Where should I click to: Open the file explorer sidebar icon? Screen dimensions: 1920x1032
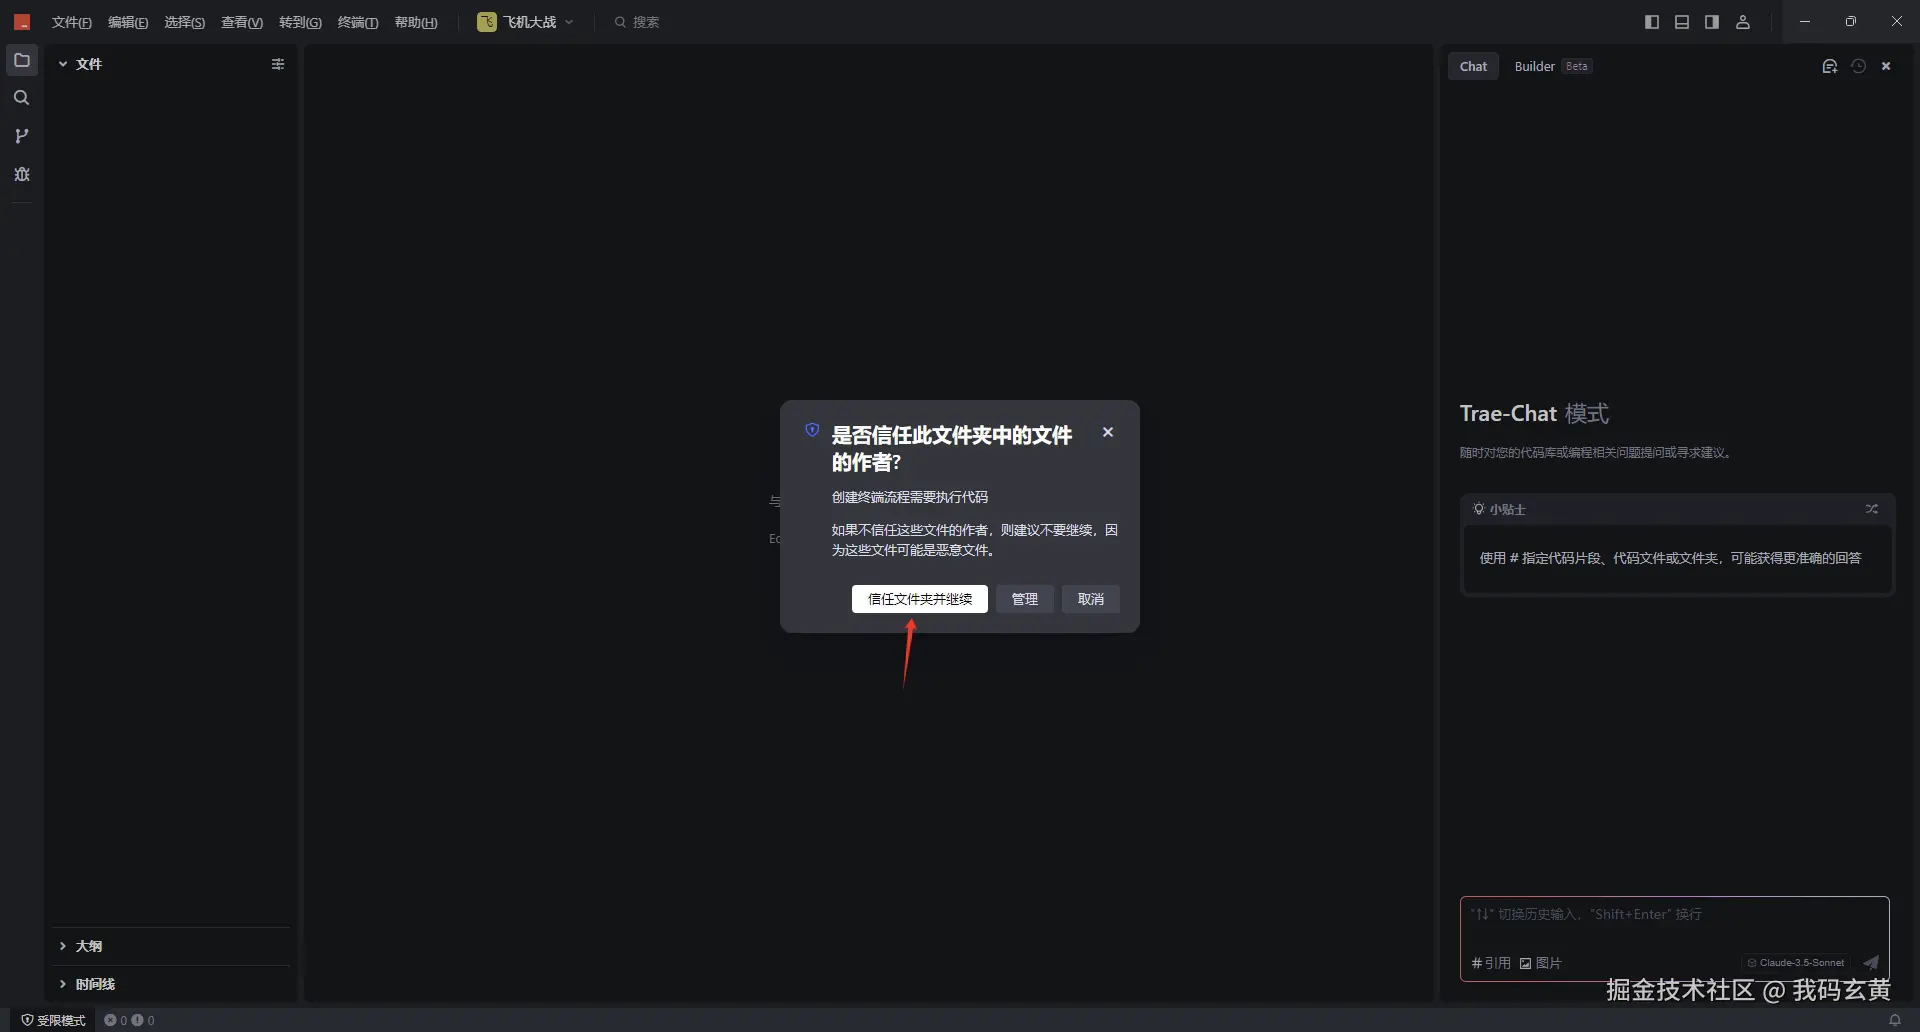(21, 60)
